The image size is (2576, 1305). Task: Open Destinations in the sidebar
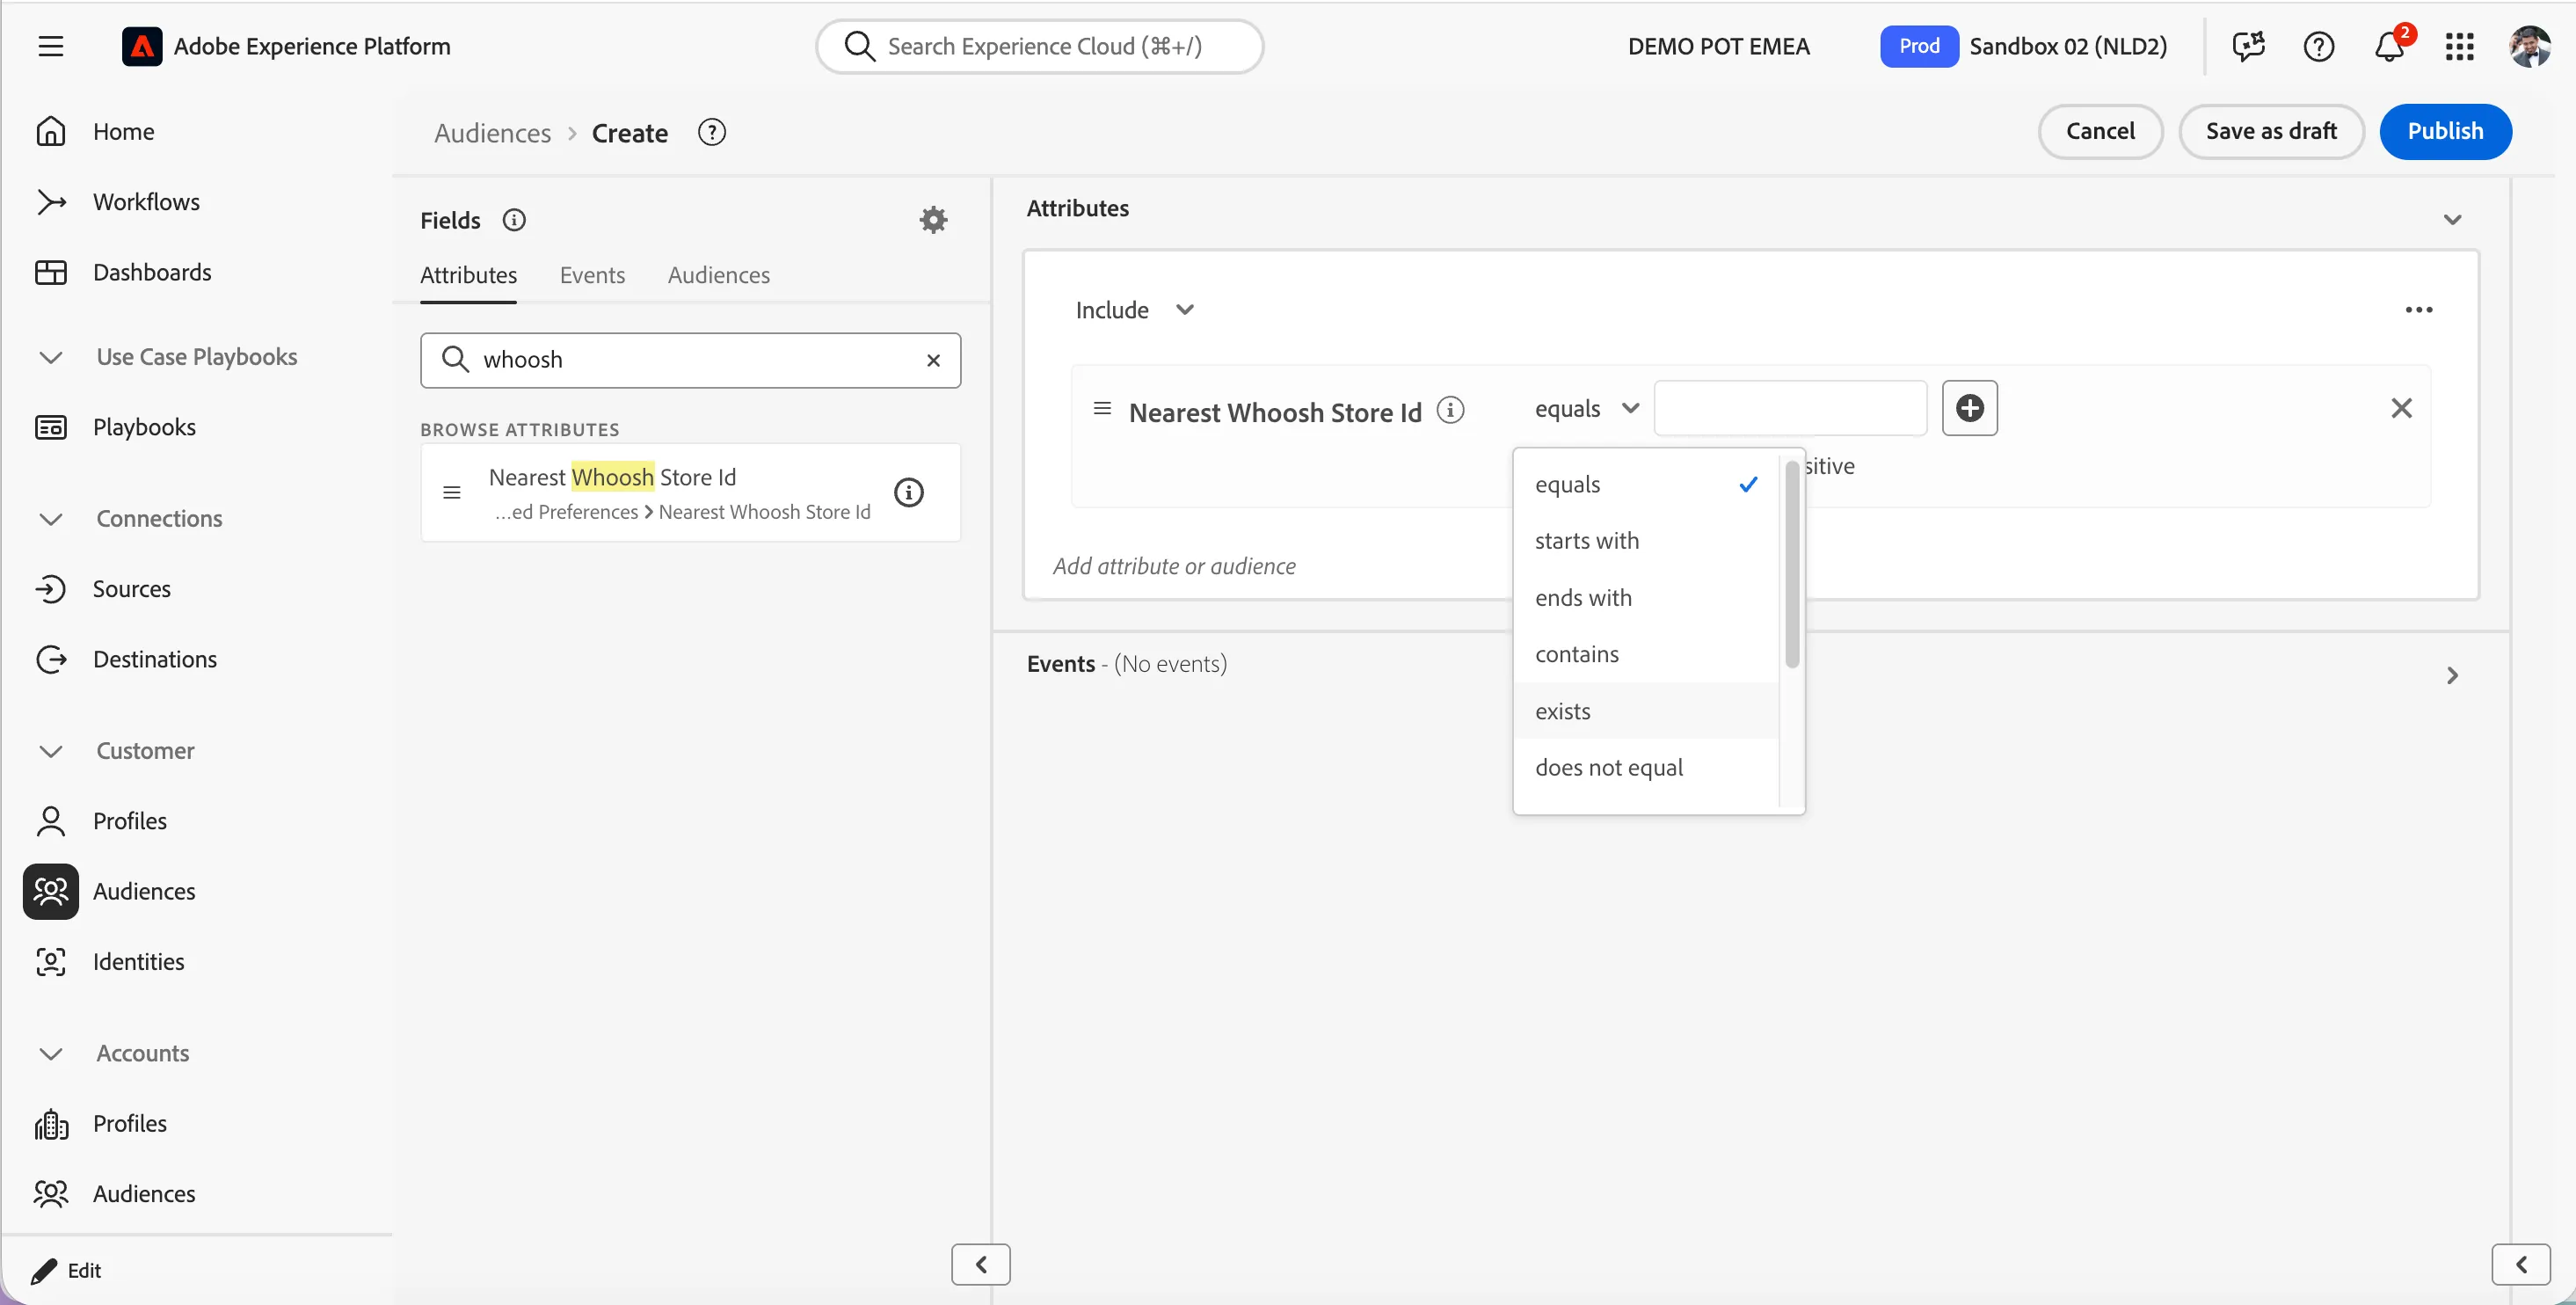click(x=154, y=659)
